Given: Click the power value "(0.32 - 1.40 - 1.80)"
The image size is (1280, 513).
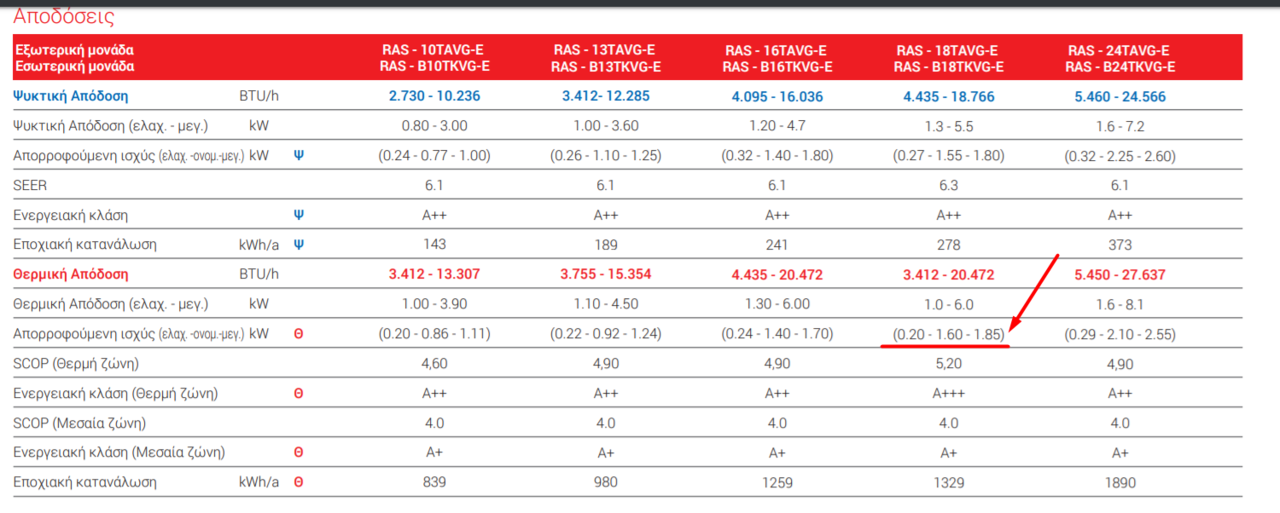Looking at the screenshot, I should pyautogui.click(x=777, y=156).
